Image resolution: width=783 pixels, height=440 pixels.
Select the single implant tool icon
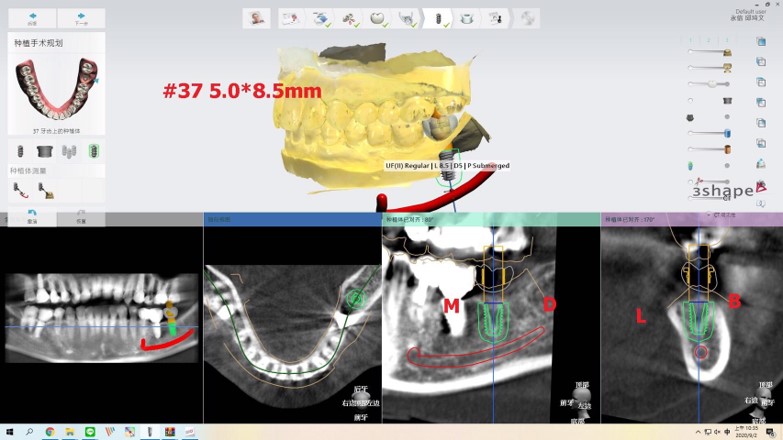pos(18,151)
